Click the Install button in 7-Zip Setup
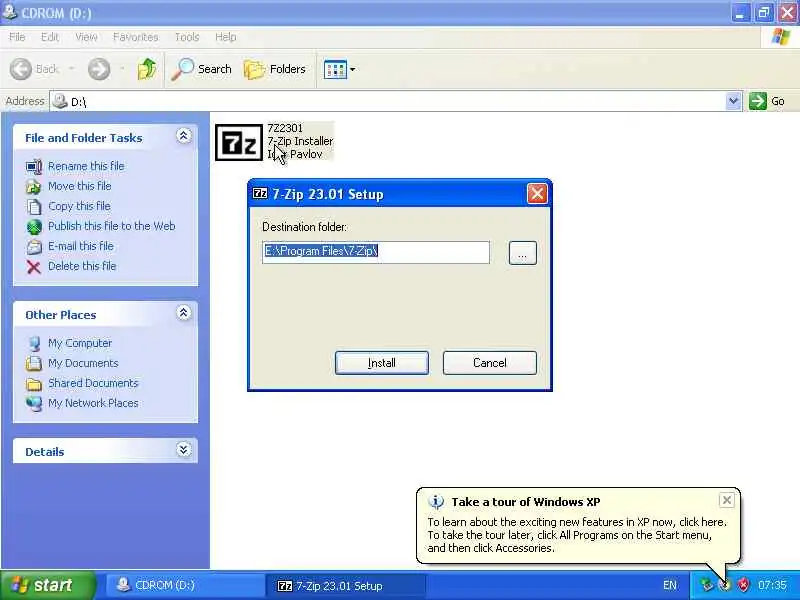This screenshot has width=800, height=600. tap(382, 363)
